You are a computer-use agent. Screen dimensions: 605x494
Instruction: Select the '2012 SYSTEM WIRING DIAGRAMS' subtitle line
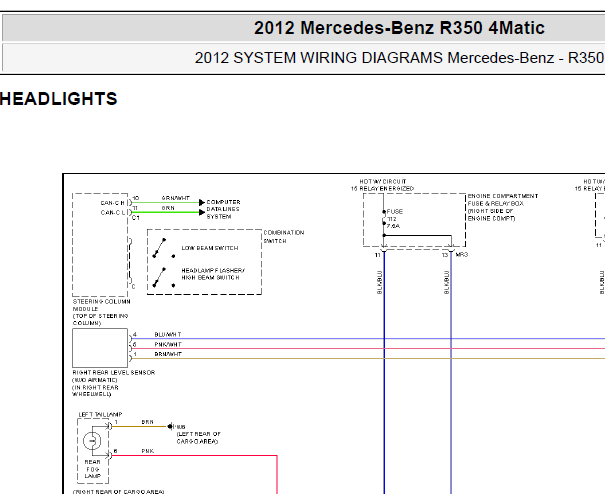pos(399,58)
